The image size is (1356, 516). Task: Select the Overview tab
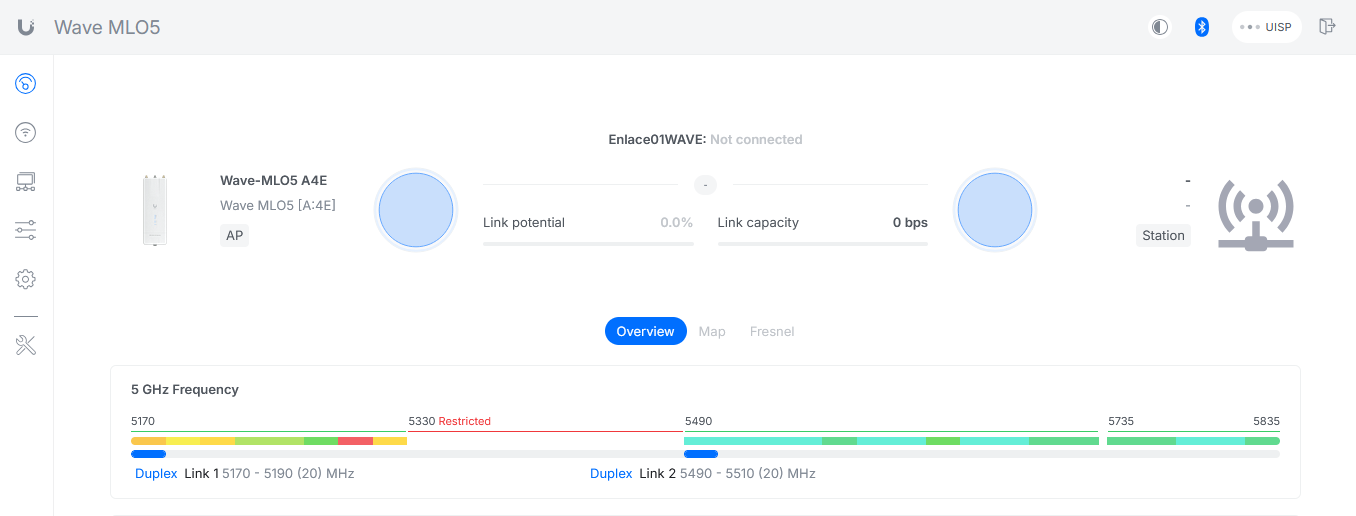(x=646, y=331)
